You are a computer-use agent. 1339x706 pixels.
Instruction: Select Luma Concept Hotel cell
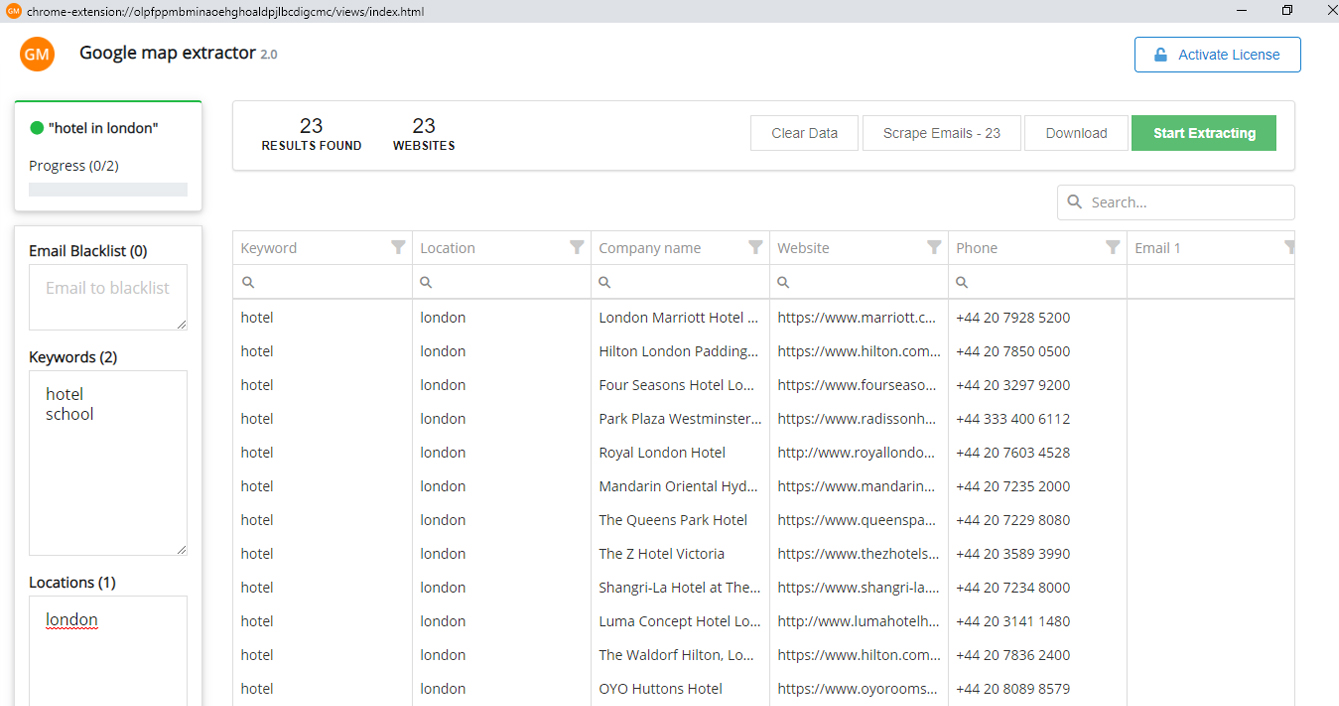pyautogui.click(x=680, y=621)
